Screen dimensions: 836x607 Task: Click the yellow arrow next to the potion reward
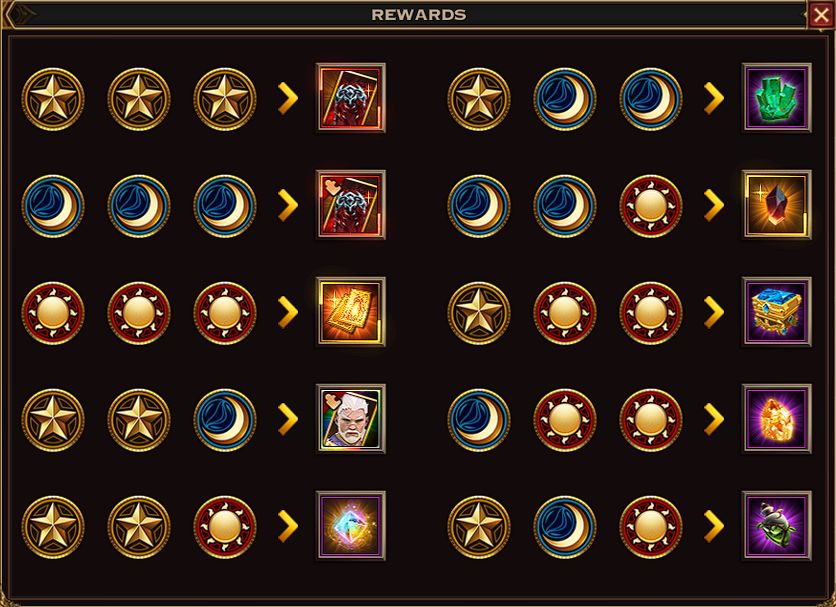pos(714,526)
